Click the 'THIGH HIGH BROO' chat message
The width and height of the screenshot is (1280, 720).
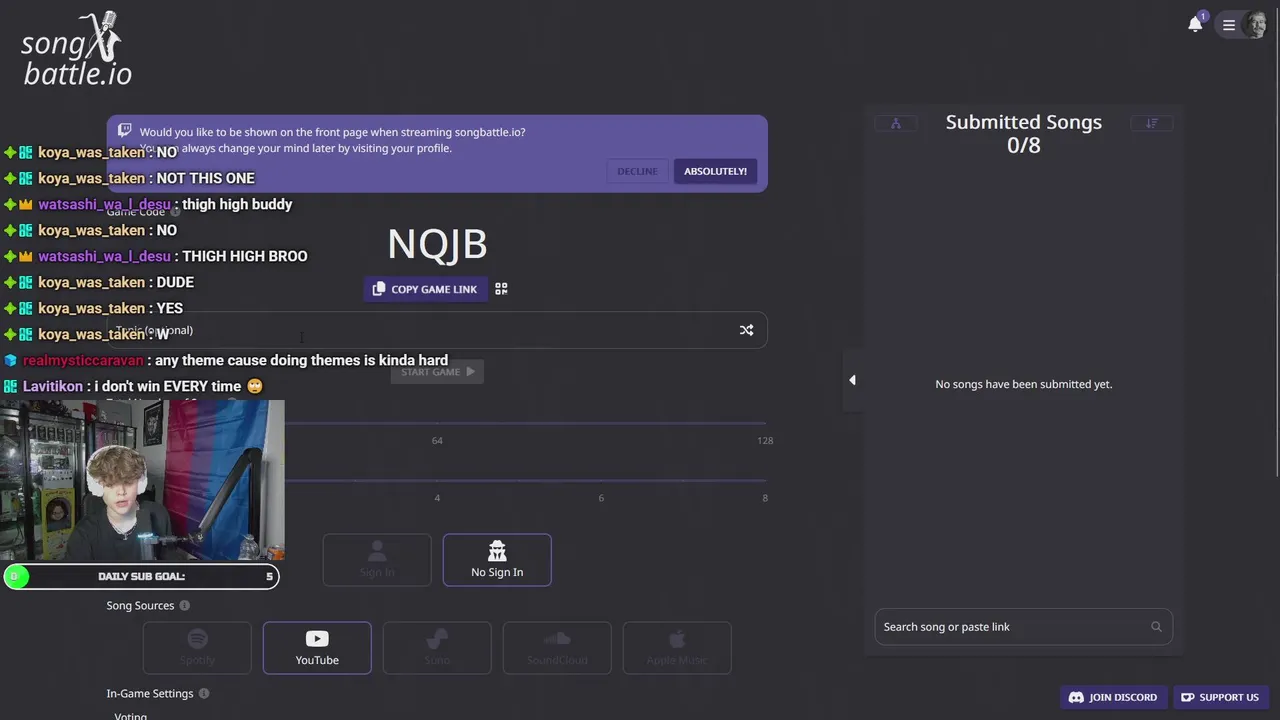pos(156,256)
